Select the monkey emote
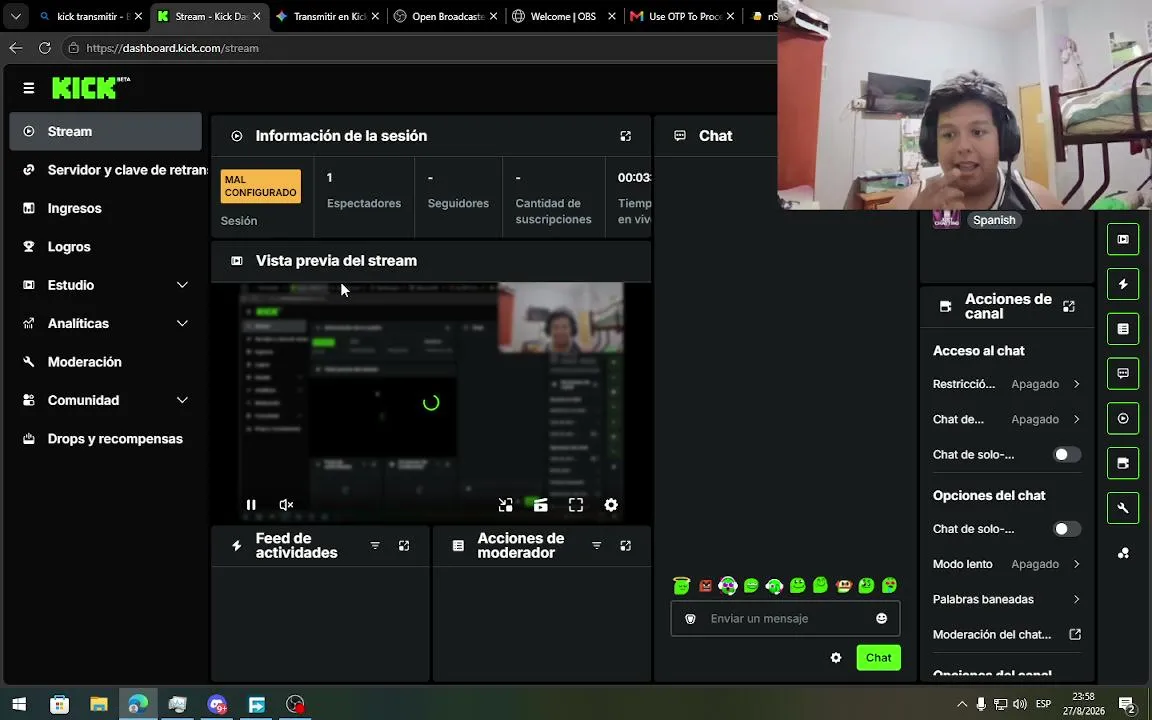The height and width of the screenshot is (720, 1152). (843, 586)
